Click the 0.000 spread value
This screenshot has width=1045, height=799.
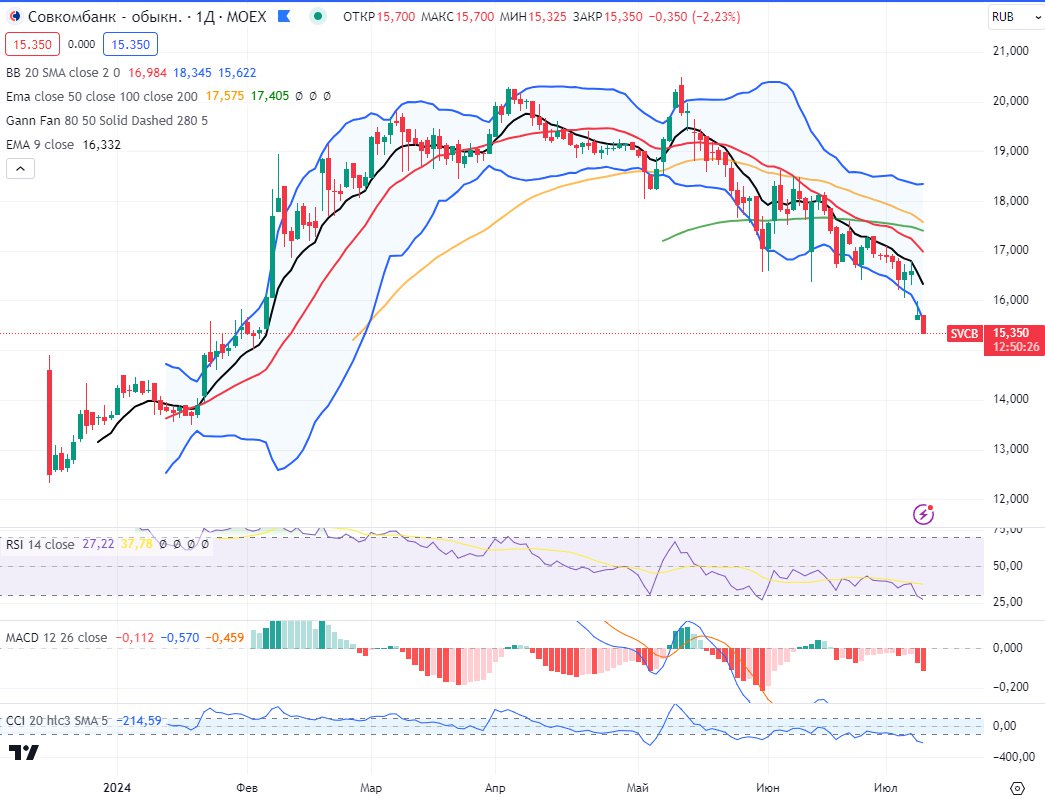81,45
